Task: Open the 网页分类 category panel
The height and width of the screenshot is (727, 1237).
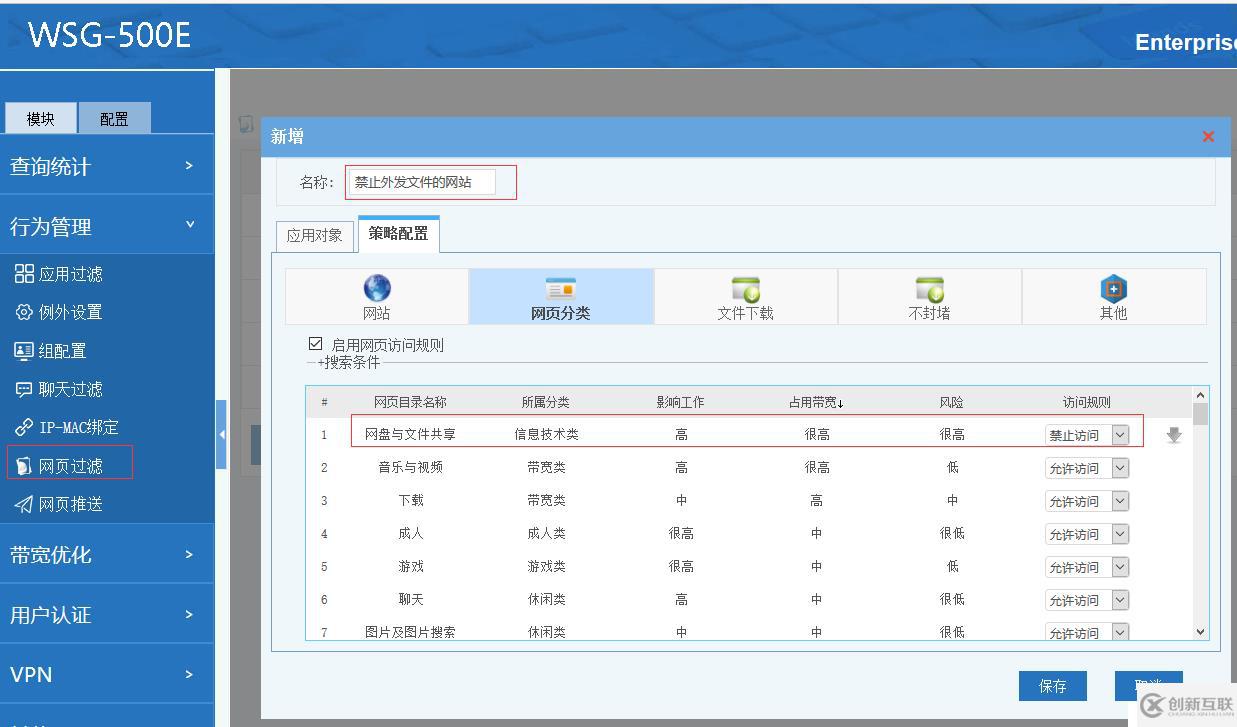Action: click(x=561, y=296)
